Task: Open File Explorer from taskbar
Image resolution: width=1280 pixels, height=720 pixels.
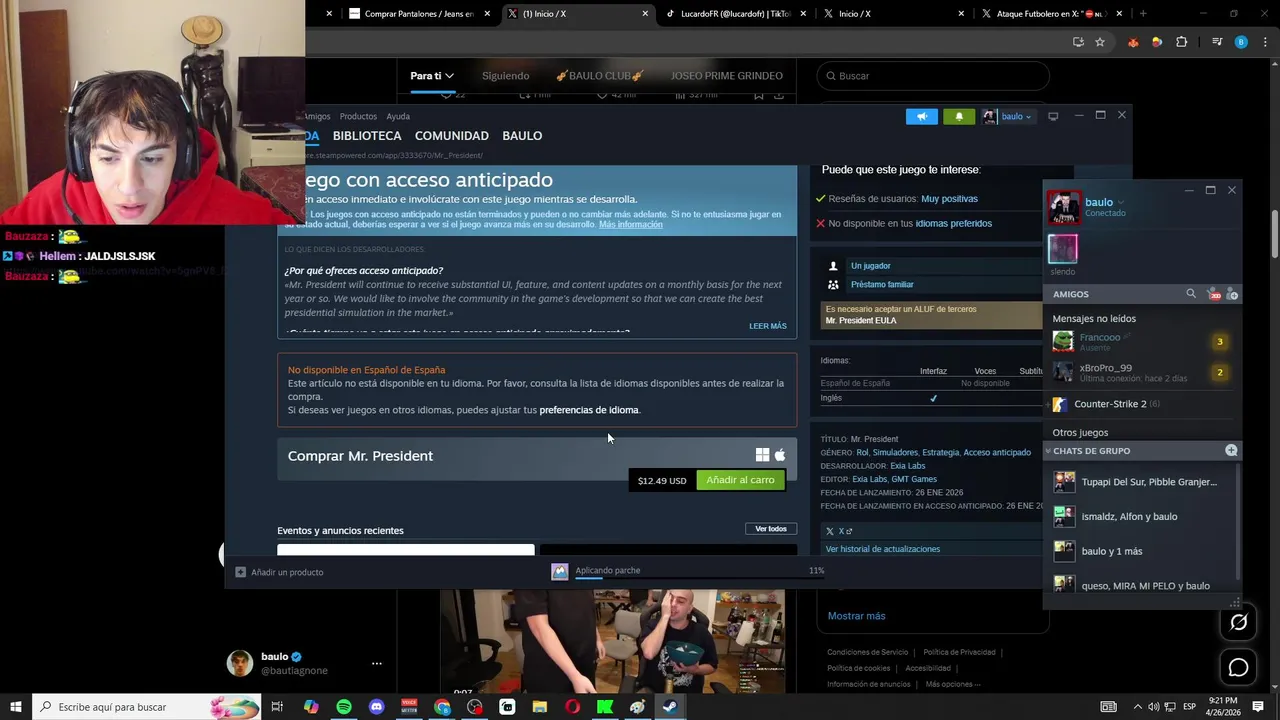Action: pyautogui.click(x=540, y=707)
